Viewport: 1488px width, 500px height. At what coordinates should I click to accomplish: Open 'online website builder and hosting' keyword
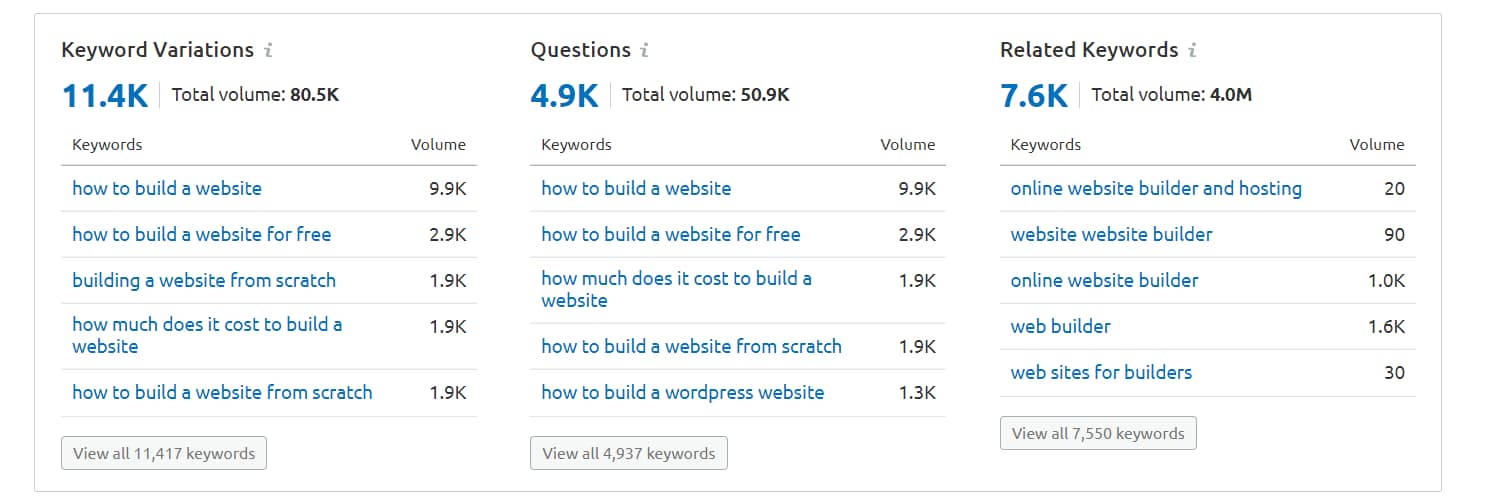point(1156,189)
